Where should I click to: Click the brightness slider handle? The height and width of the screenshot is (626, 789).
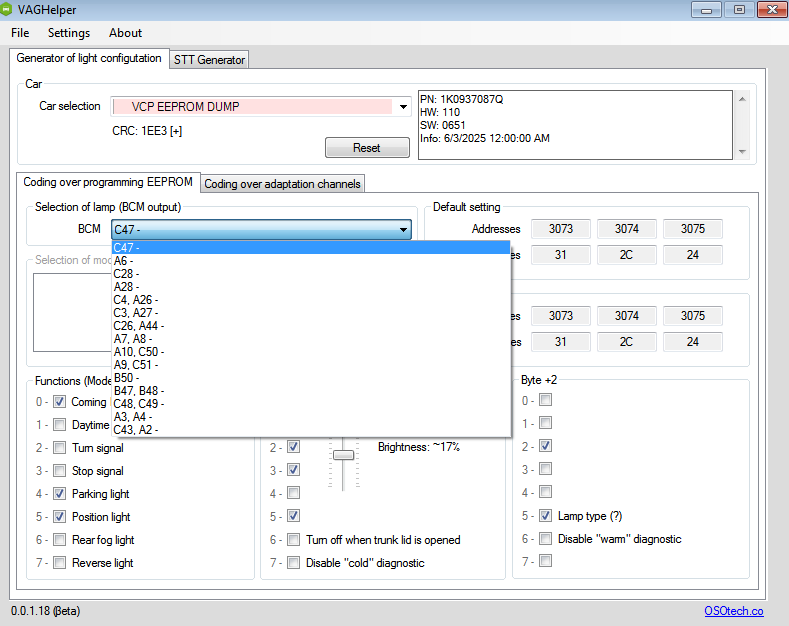344,455
